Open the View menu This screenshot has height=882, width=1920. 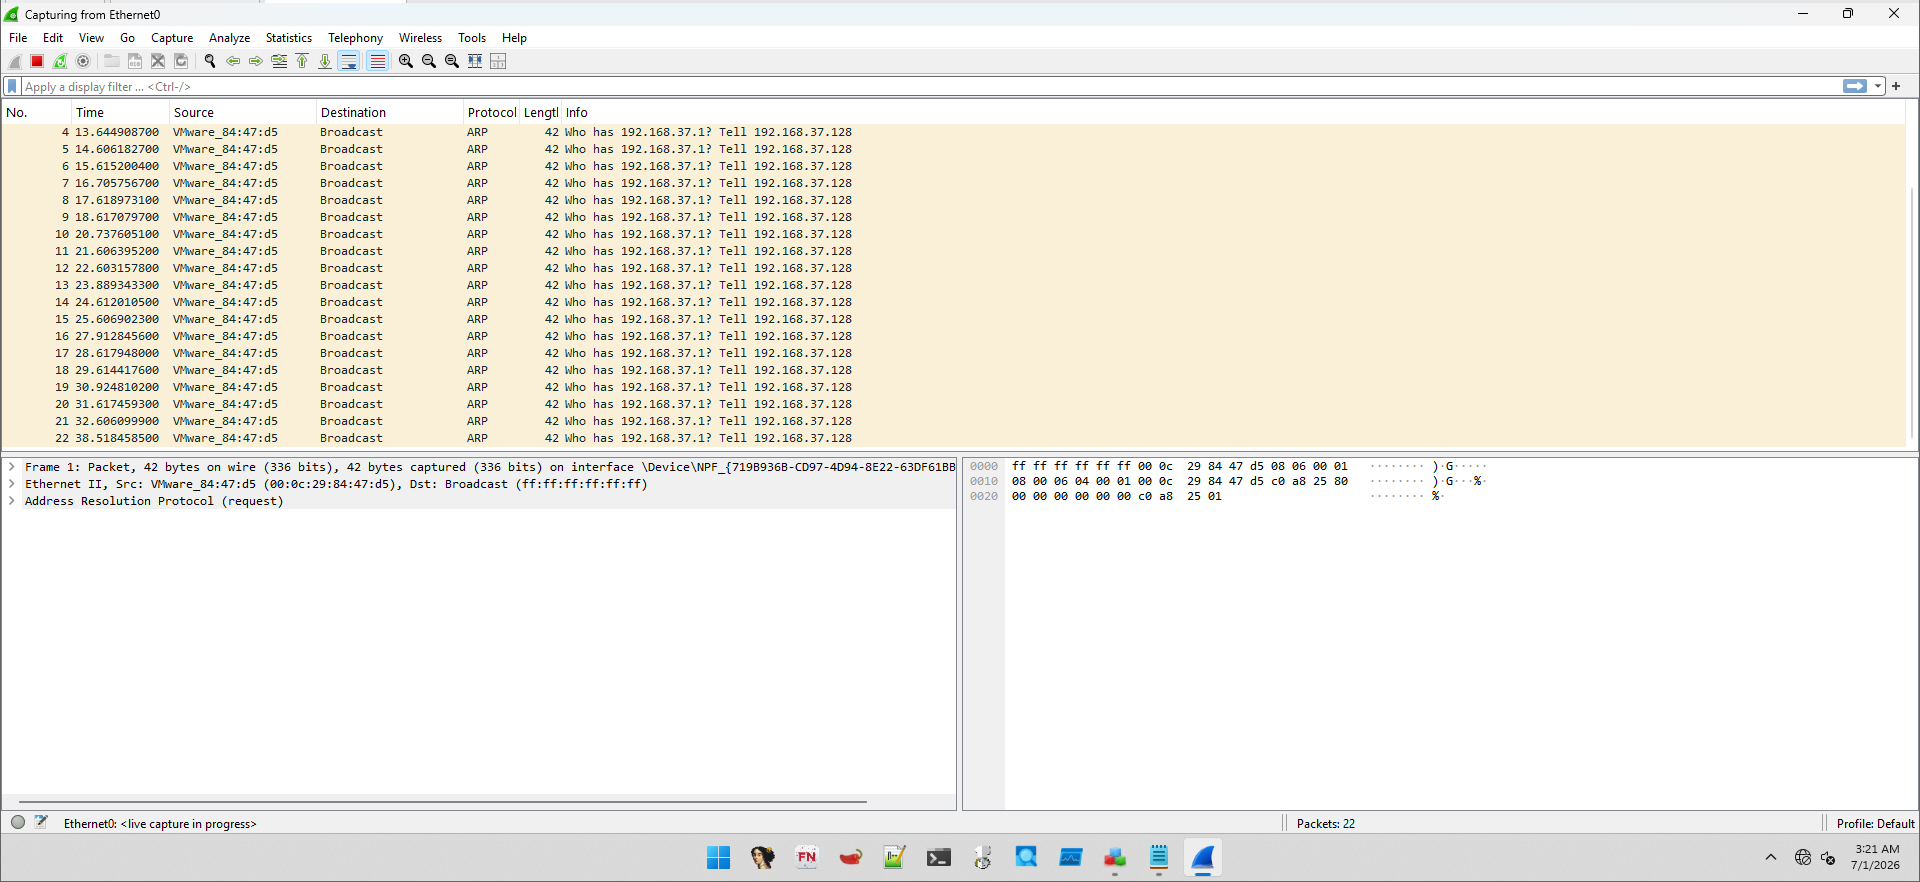(x=91, y=38)
